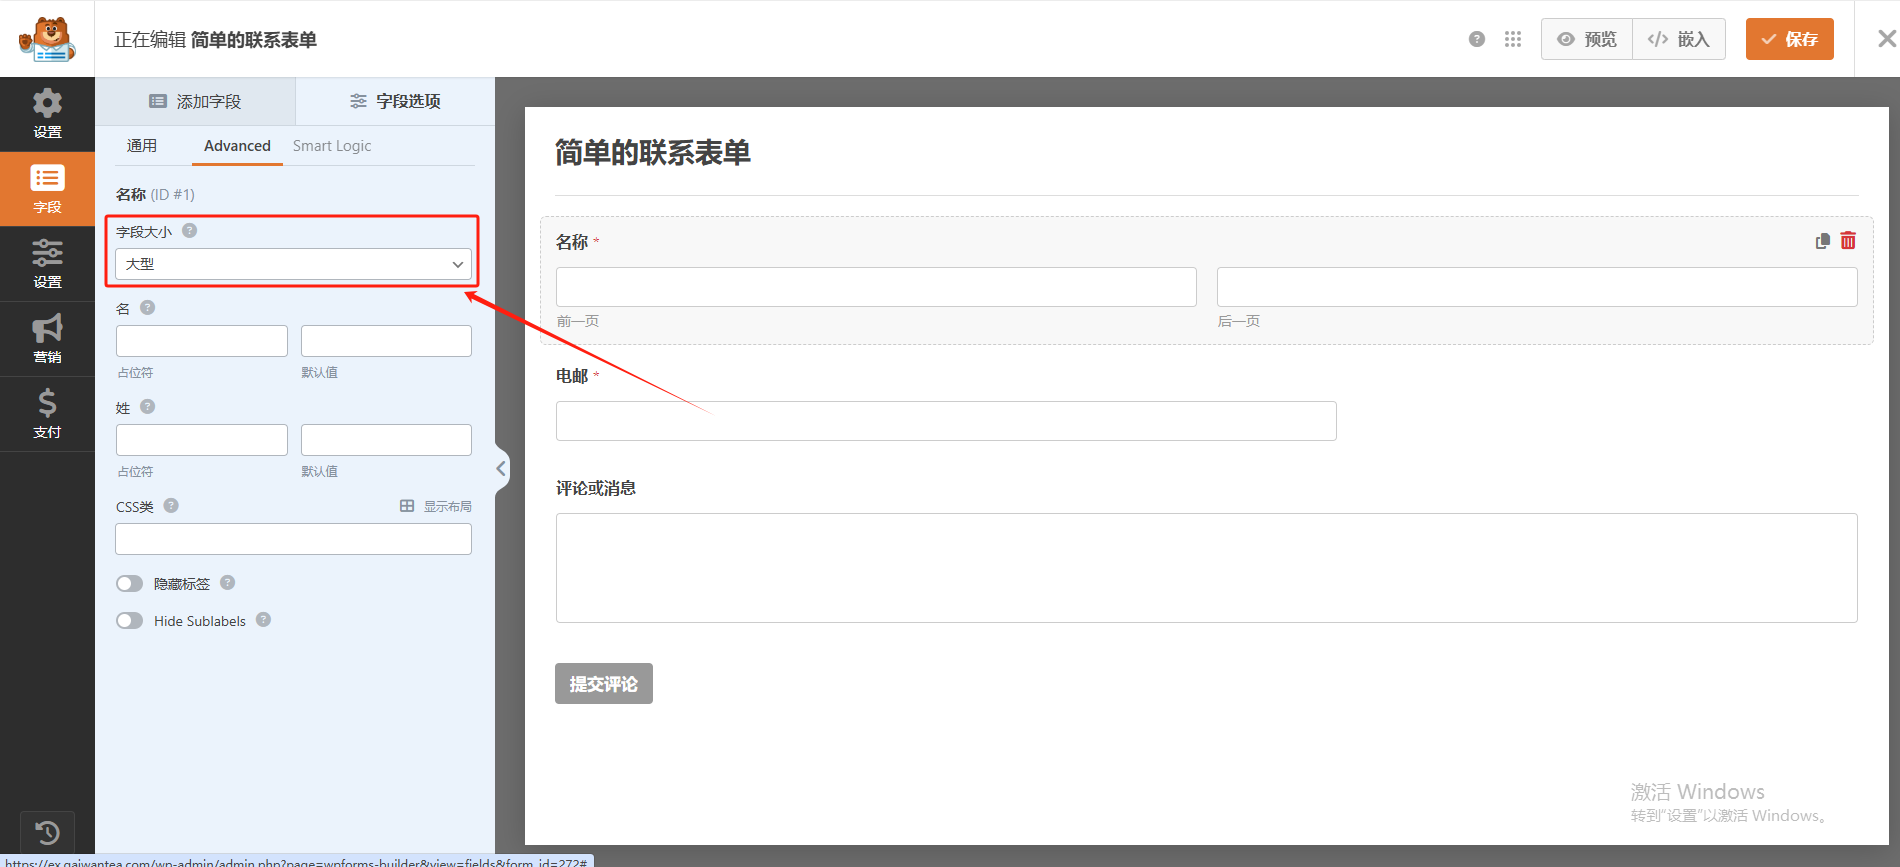
Task: Open revision history clock icon
Action: click(47, 832)
